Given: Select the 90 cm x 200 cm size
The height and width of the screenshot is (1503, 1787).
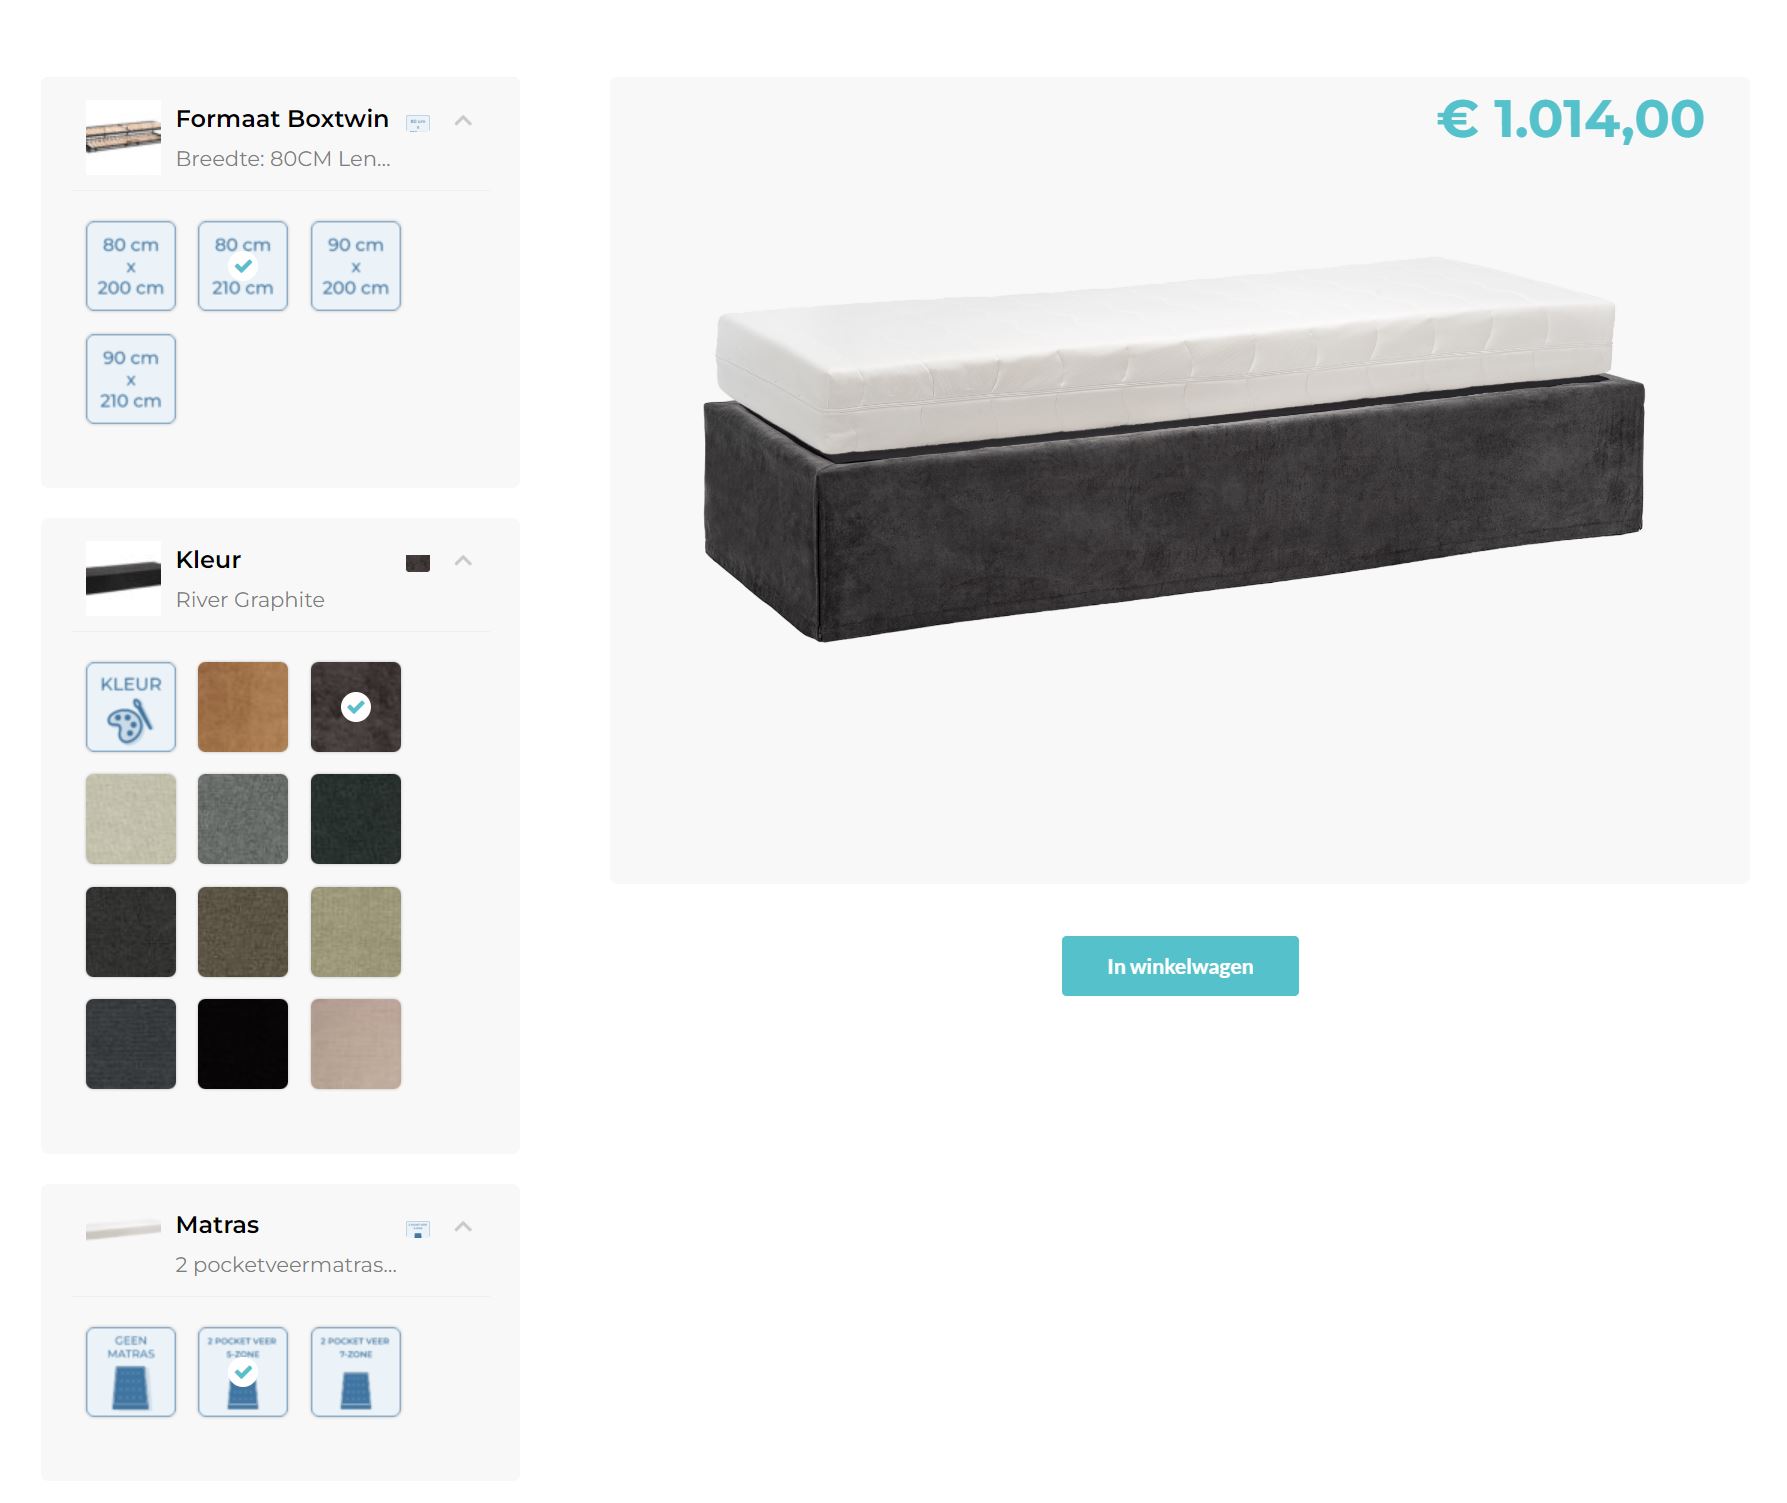Looking at the screenshot, I should [356, 266].
